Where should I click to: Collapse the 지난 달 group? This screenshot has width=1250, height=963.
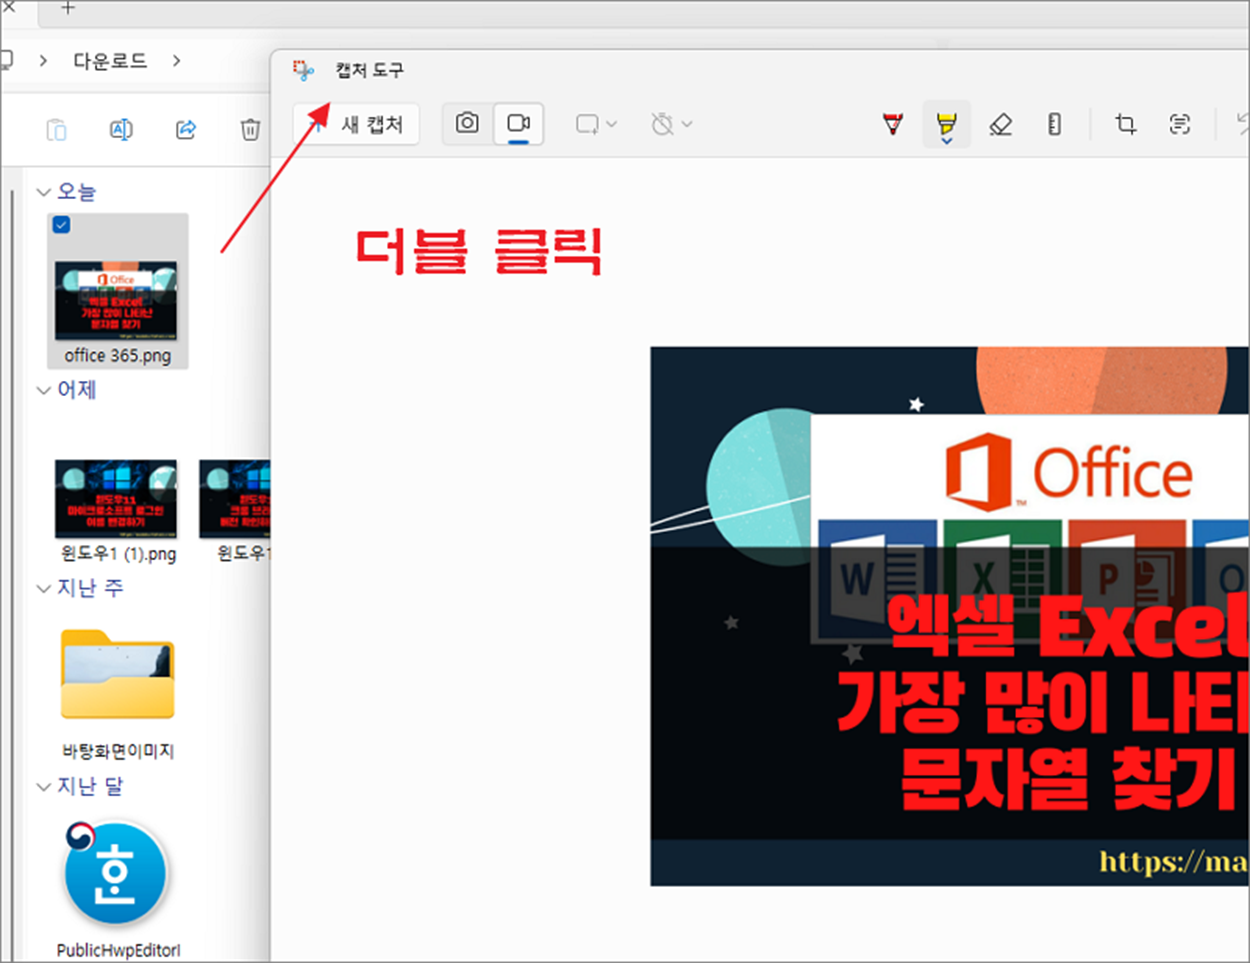(43, 787)
